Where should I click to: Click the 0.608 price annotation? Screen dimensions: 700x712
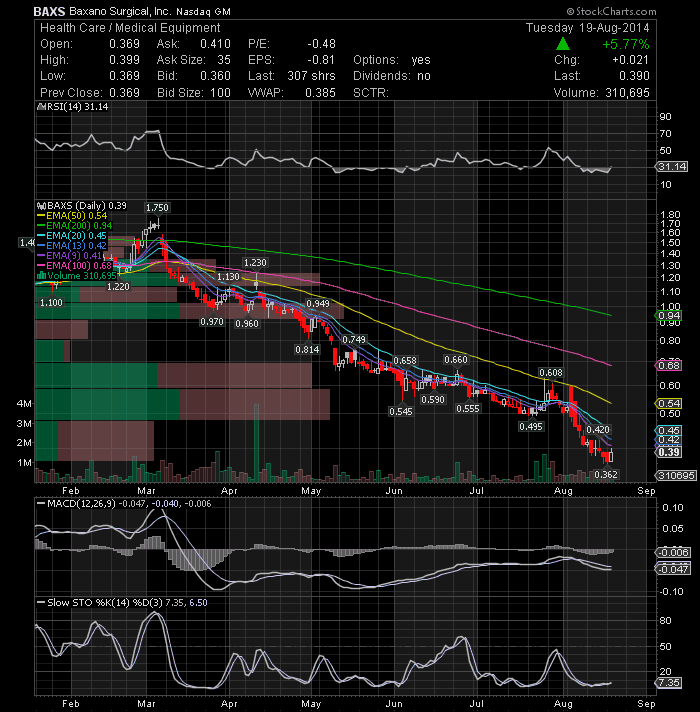pyautogui.click(x=551, y=373)
